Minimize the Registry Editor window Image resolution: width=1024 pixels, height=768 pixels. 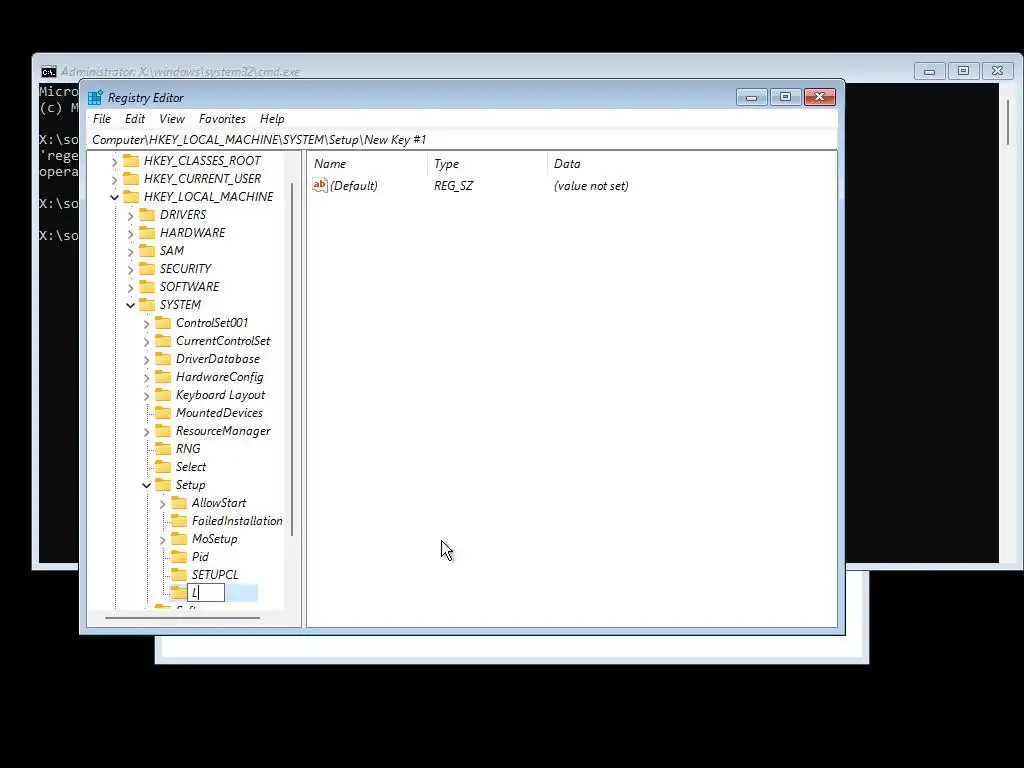pyautogui.click(x=751, y=97)
